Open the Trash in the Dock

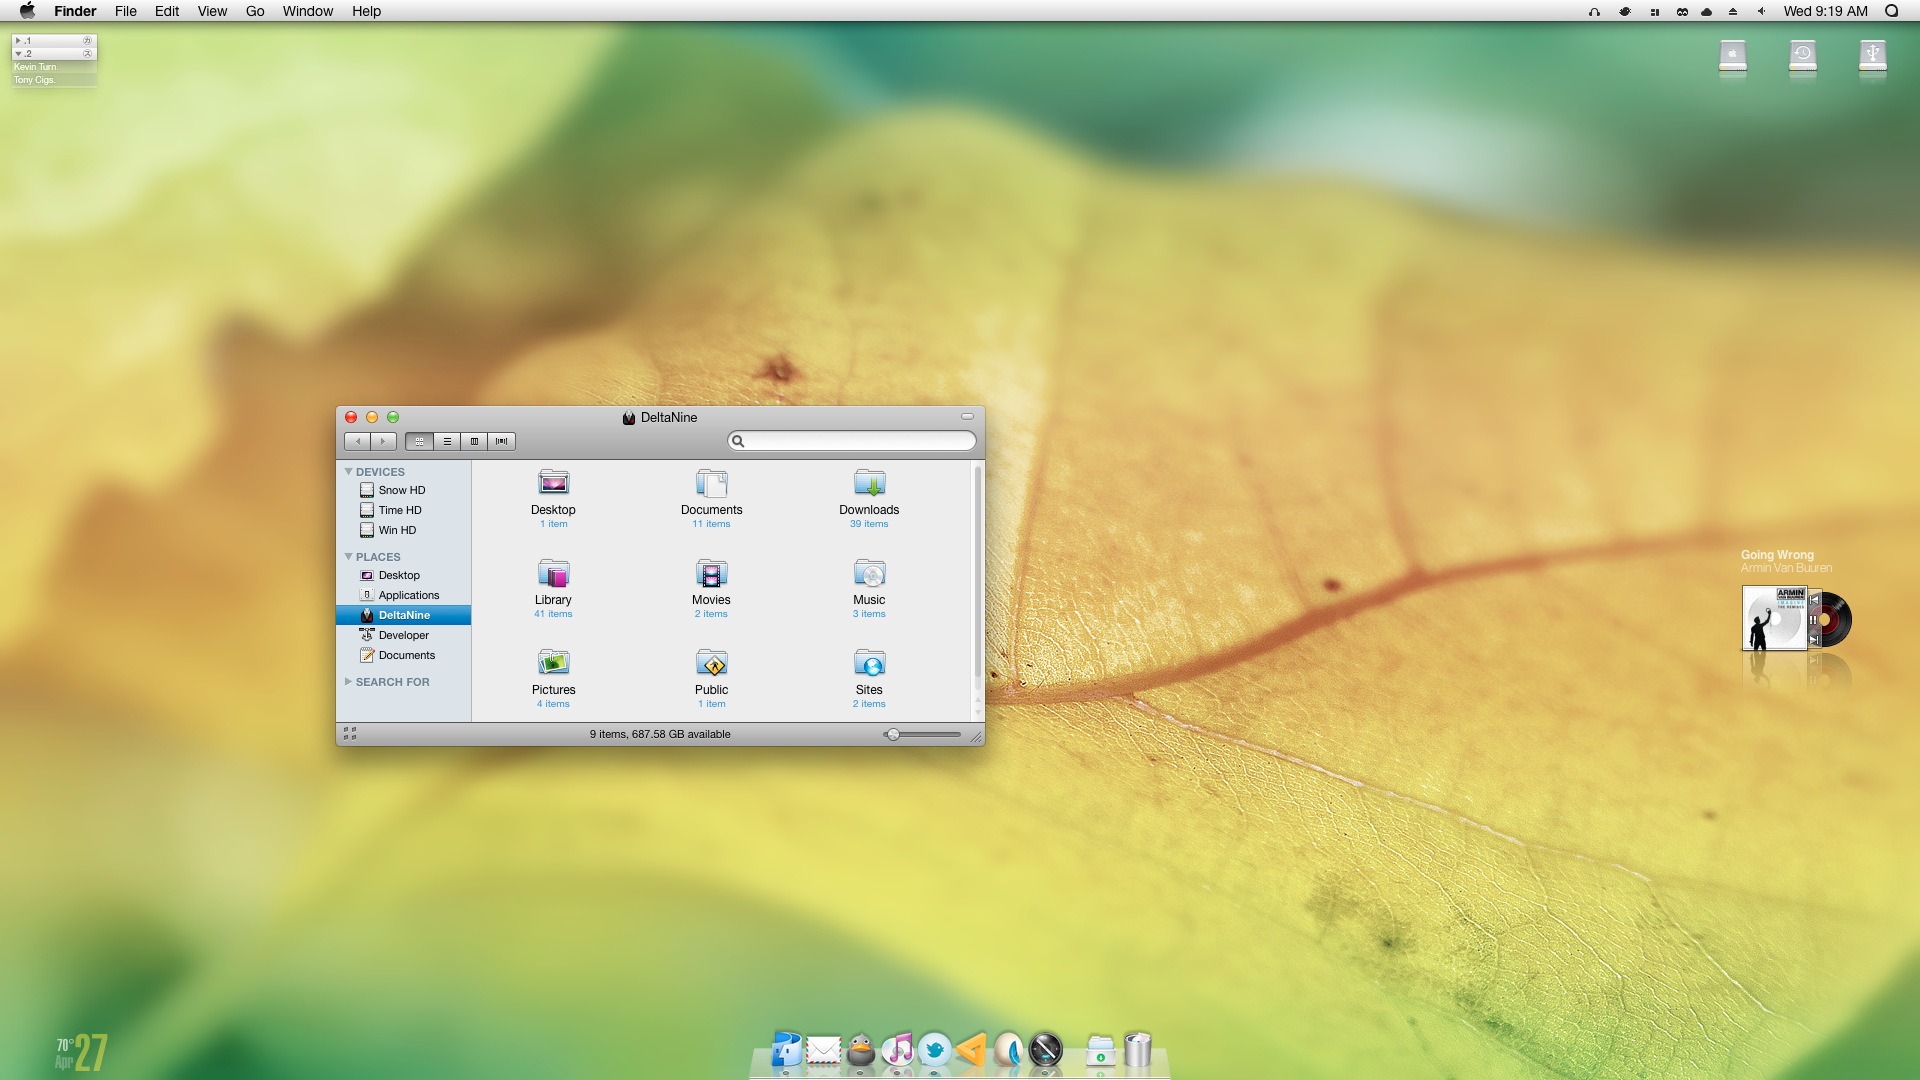tap(1137, 1049)
